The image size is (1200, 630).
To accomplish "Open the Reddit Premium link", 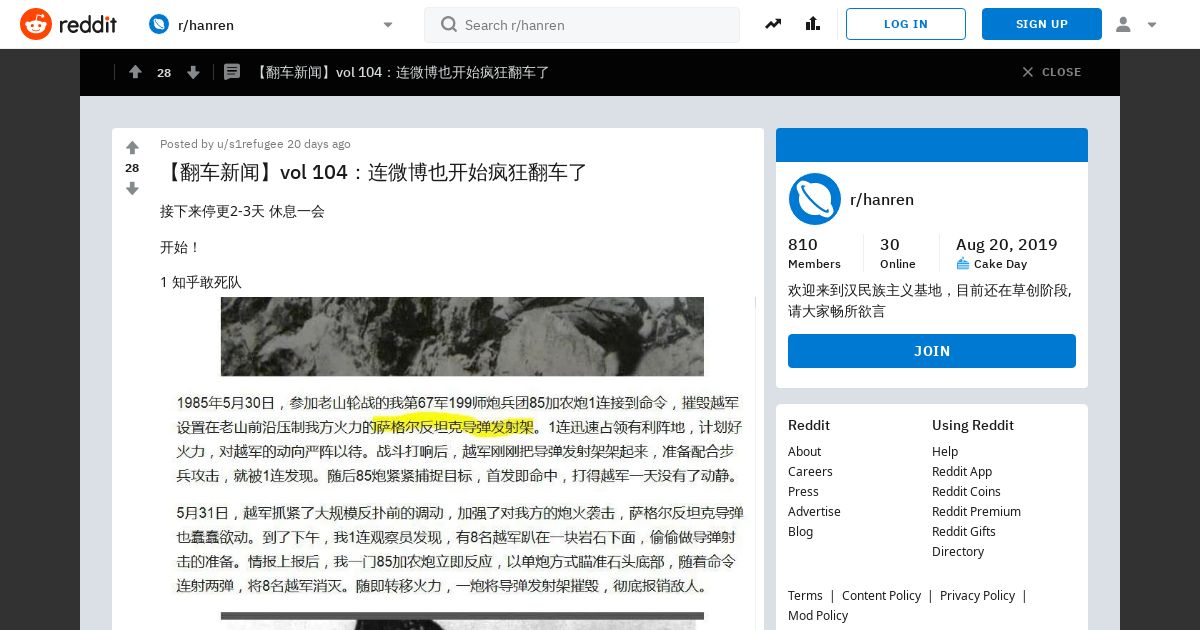I will [x=976, y=511].
